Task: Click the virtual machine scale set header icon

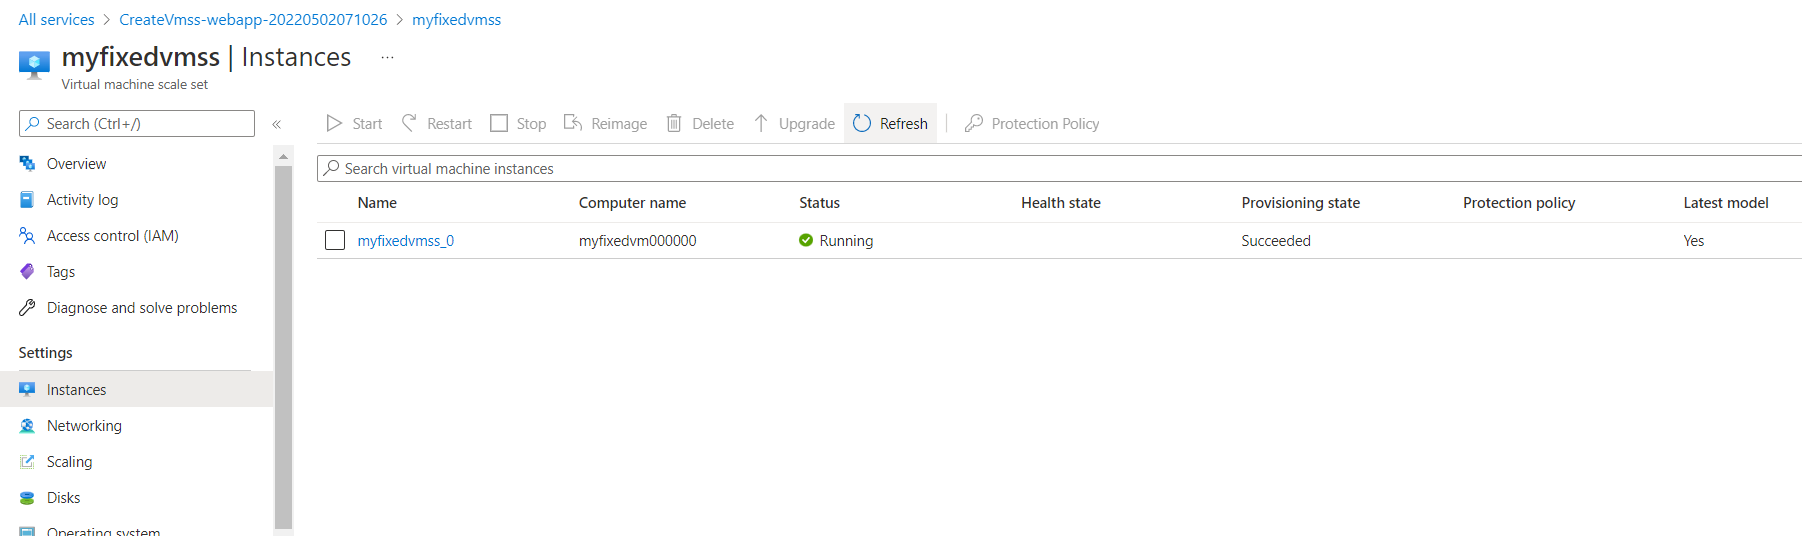Action: pos(34,66)
